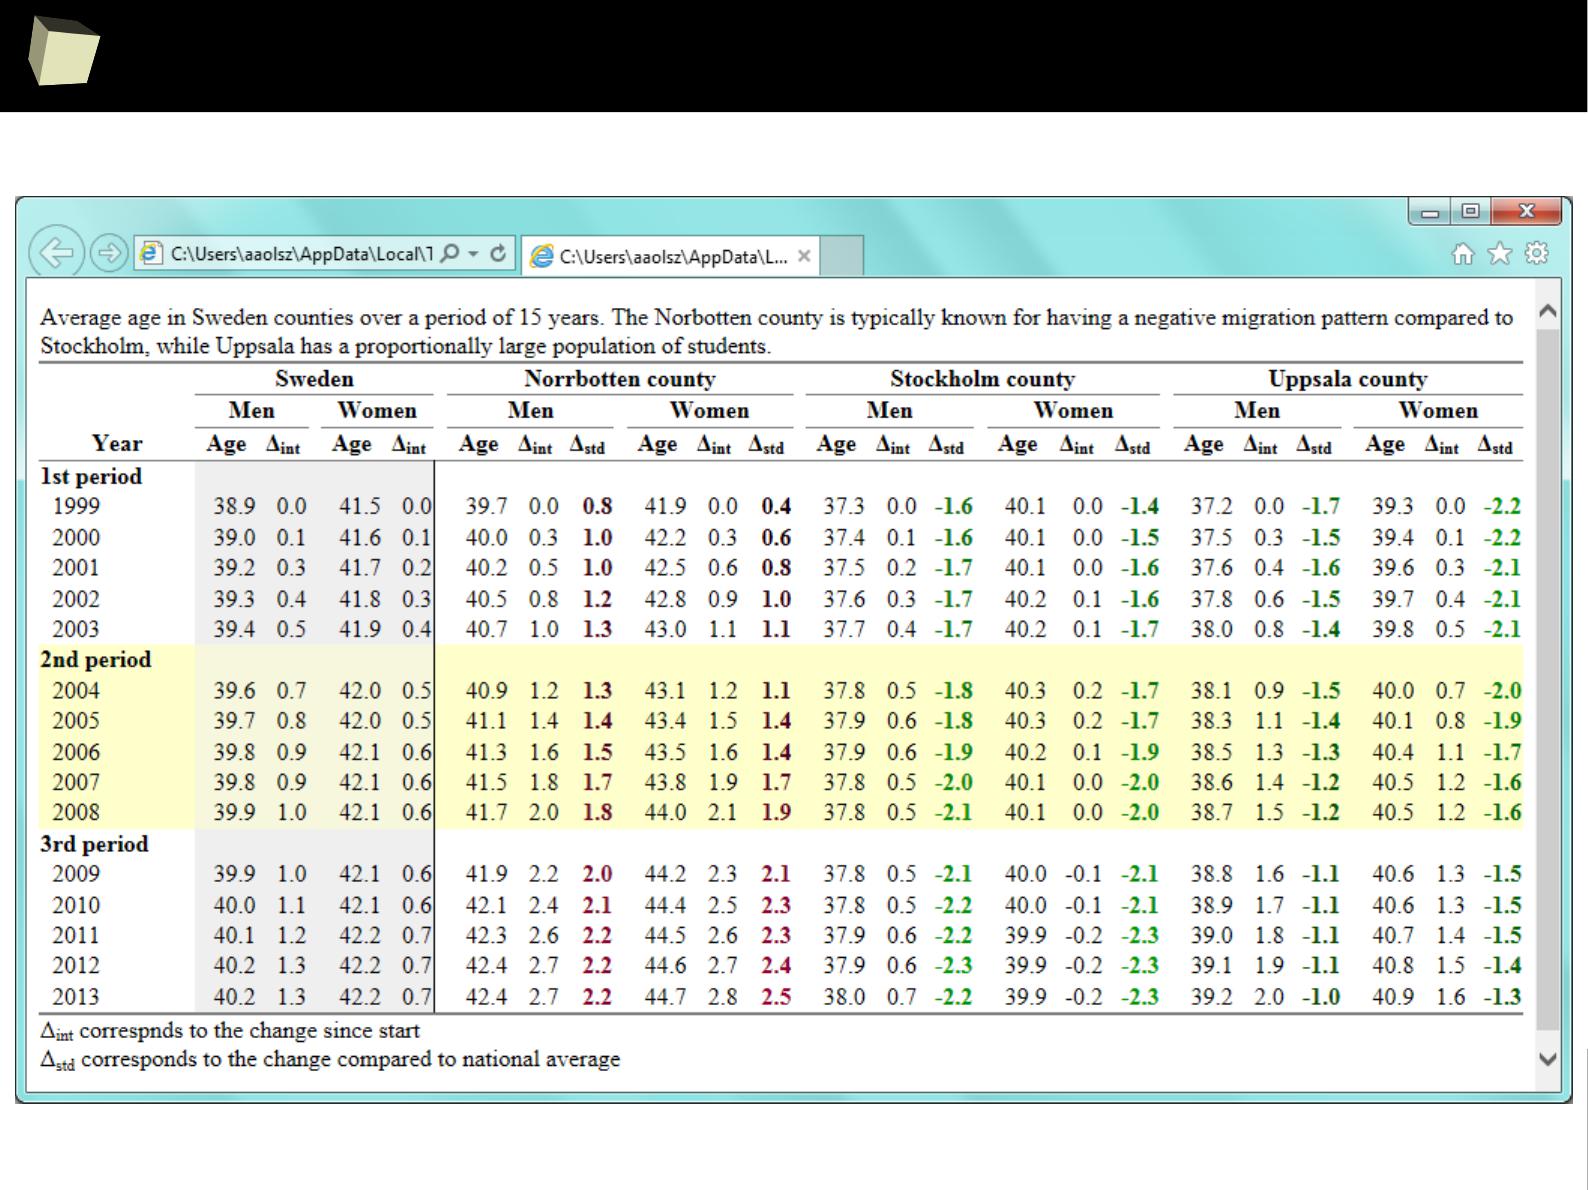Click the IE logo on the tab

(541, 257)
